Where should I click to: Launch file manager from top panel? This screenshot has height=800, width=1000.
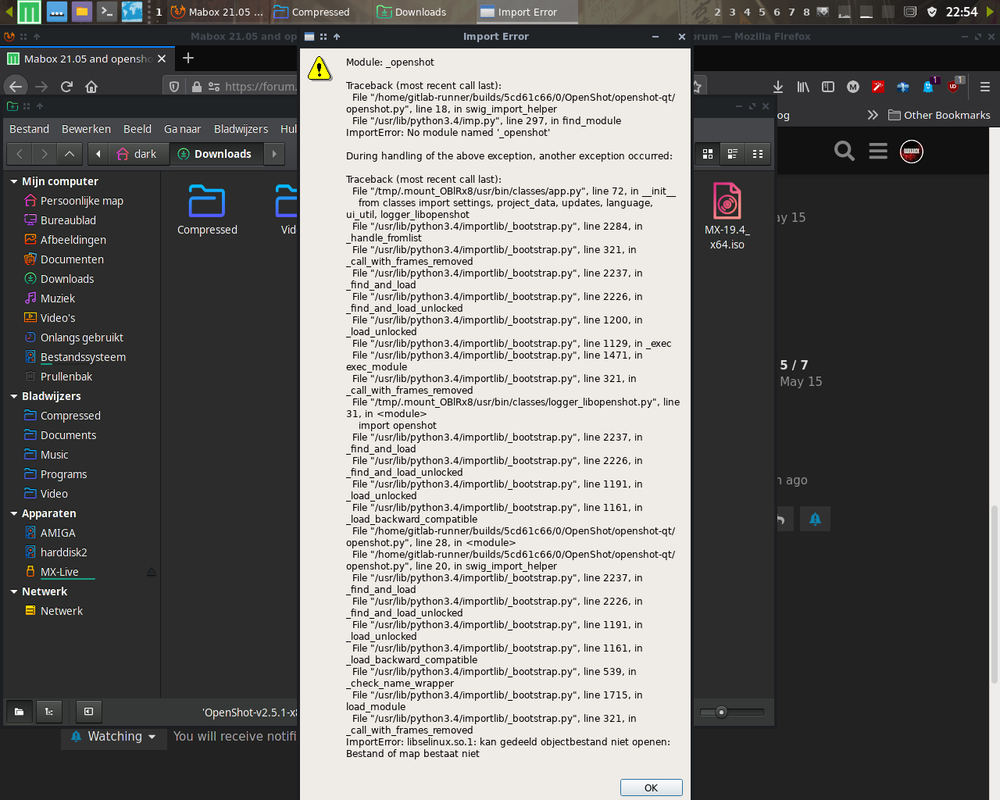click(82, 11)
